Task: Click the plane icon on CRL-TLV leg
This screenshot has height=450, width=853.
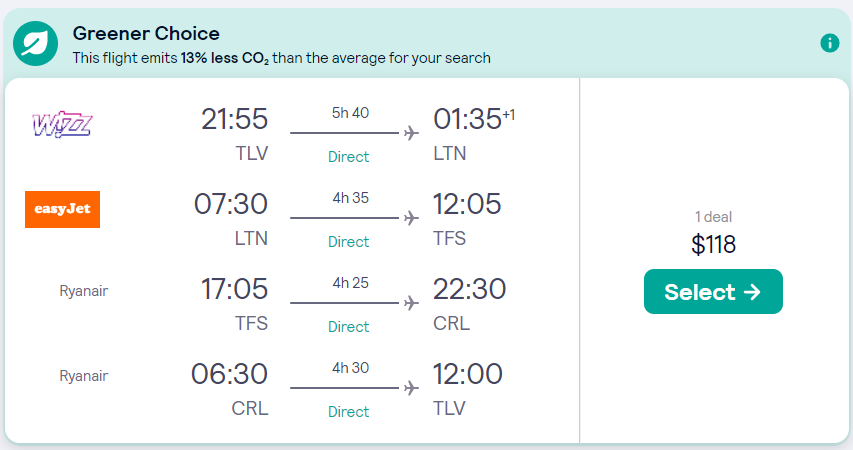Action: 411,388
